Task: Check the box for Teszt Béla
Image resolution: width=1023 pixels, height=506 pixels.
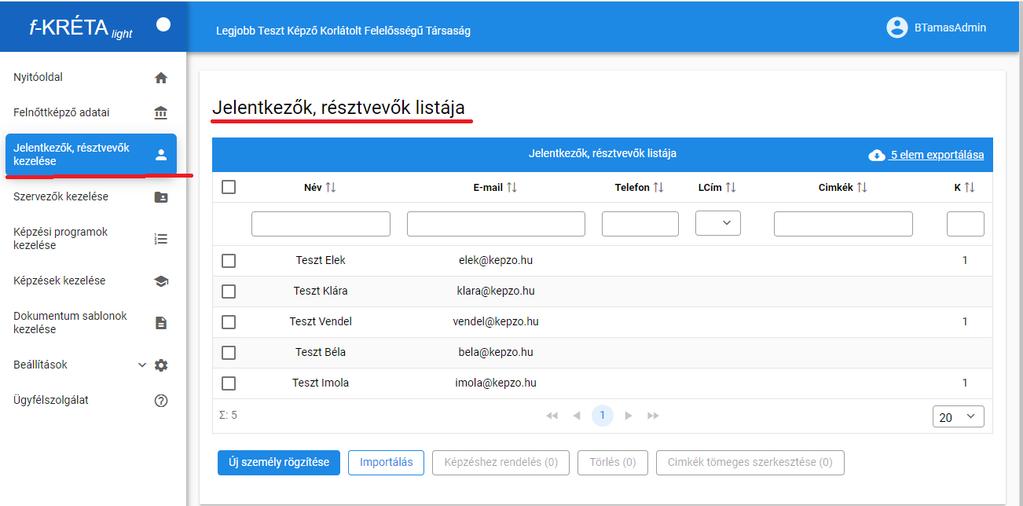Action: pyautogui.click(x=228, y=353)
